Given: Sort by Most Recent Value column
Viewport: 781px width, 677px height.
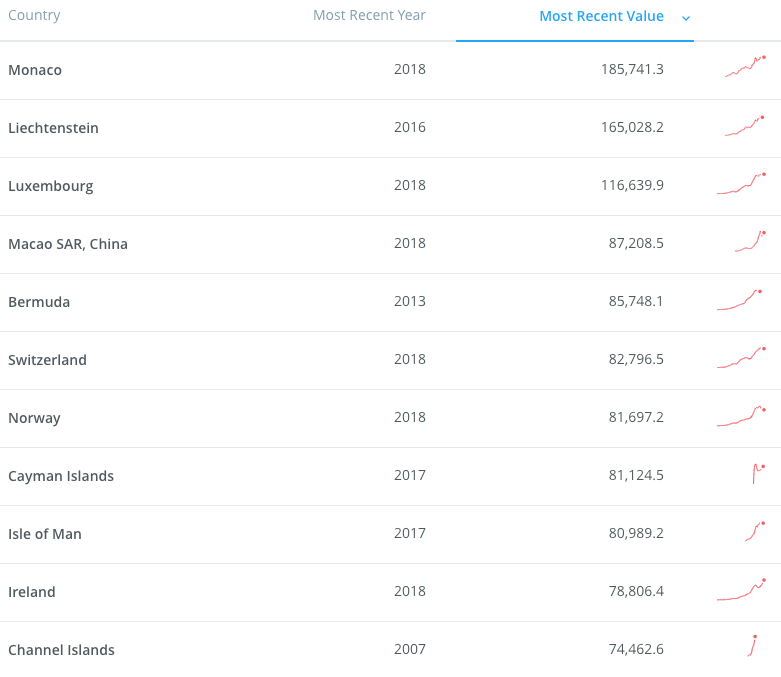Looking at the screenshot, I should click(601, 16).
